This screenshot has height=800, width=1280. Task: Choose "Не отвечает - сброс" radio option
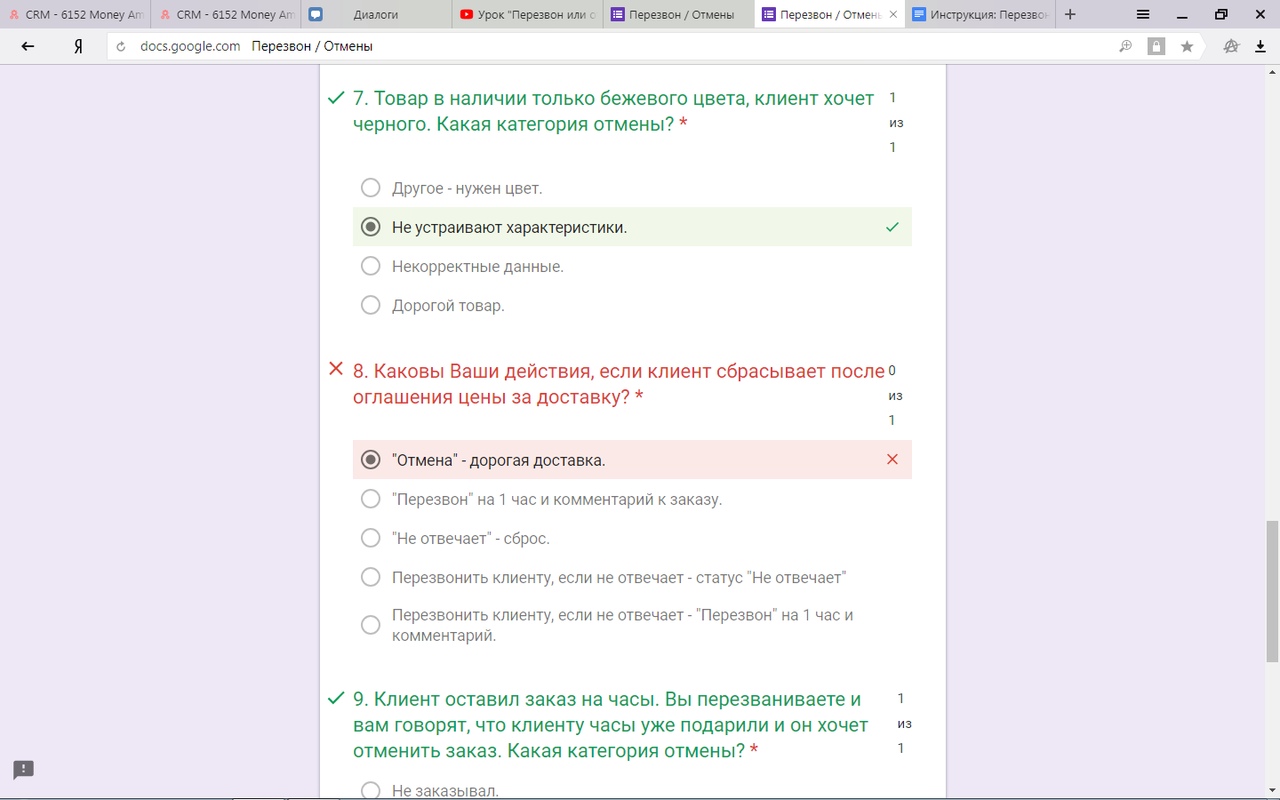pyautogui.click(x=371, y=538)
